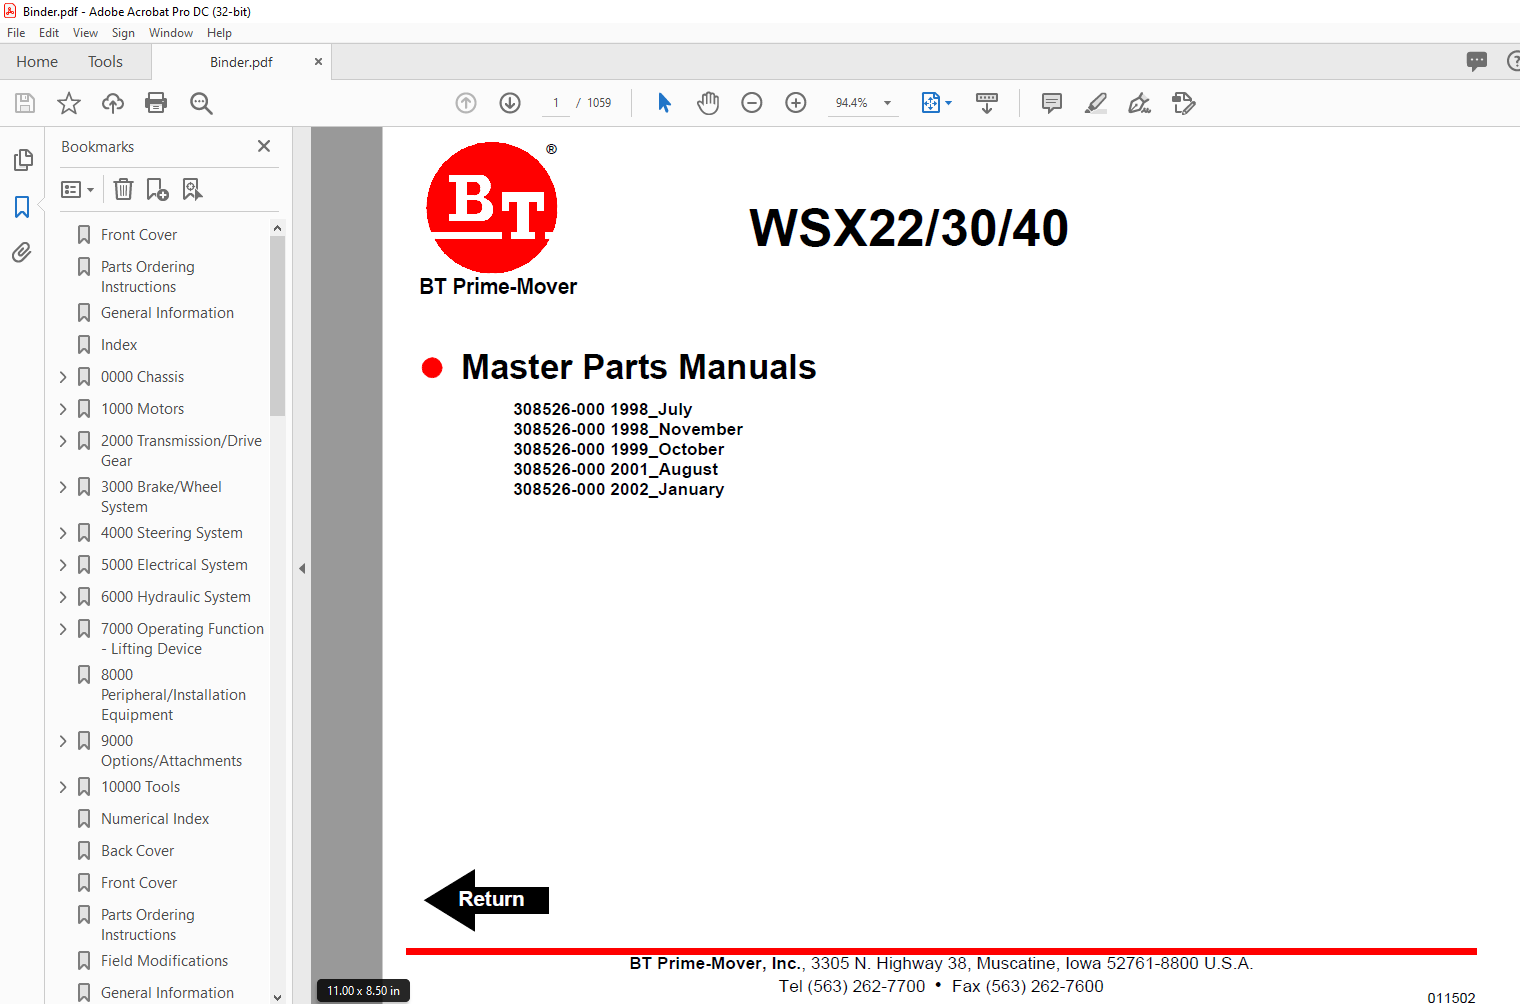Click the bookmarks panel scroll down arrow
The image size is (1520, 1004).
point(277,997)
